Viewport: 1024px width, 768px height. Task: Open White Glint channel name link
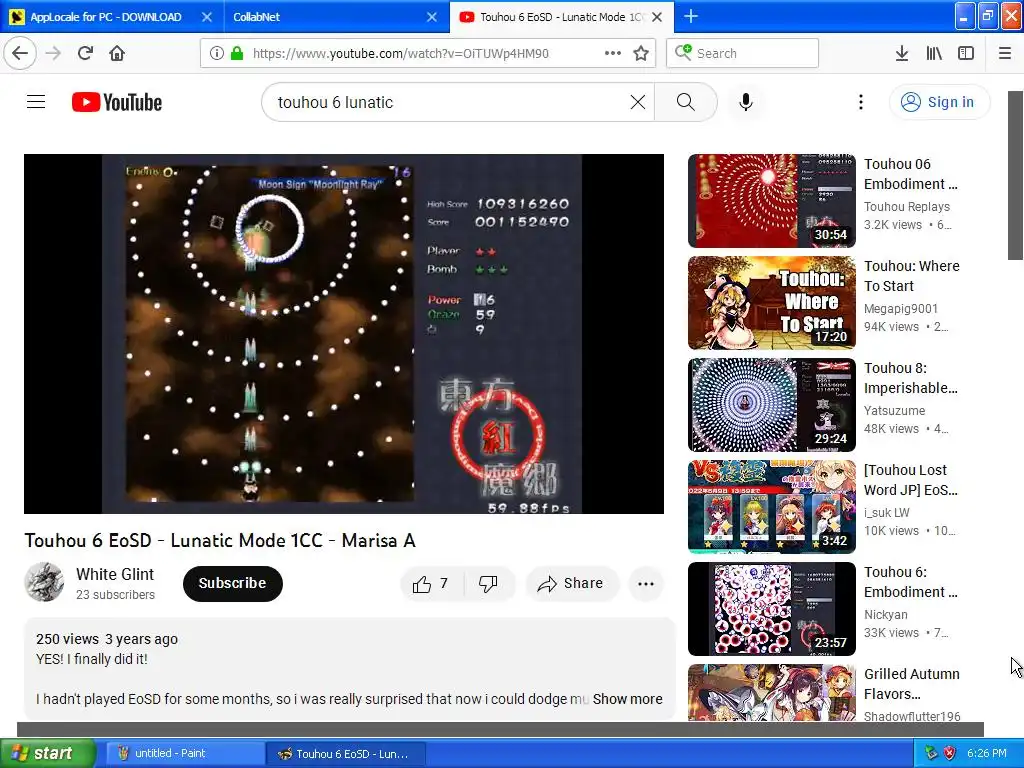pos(115,574)
